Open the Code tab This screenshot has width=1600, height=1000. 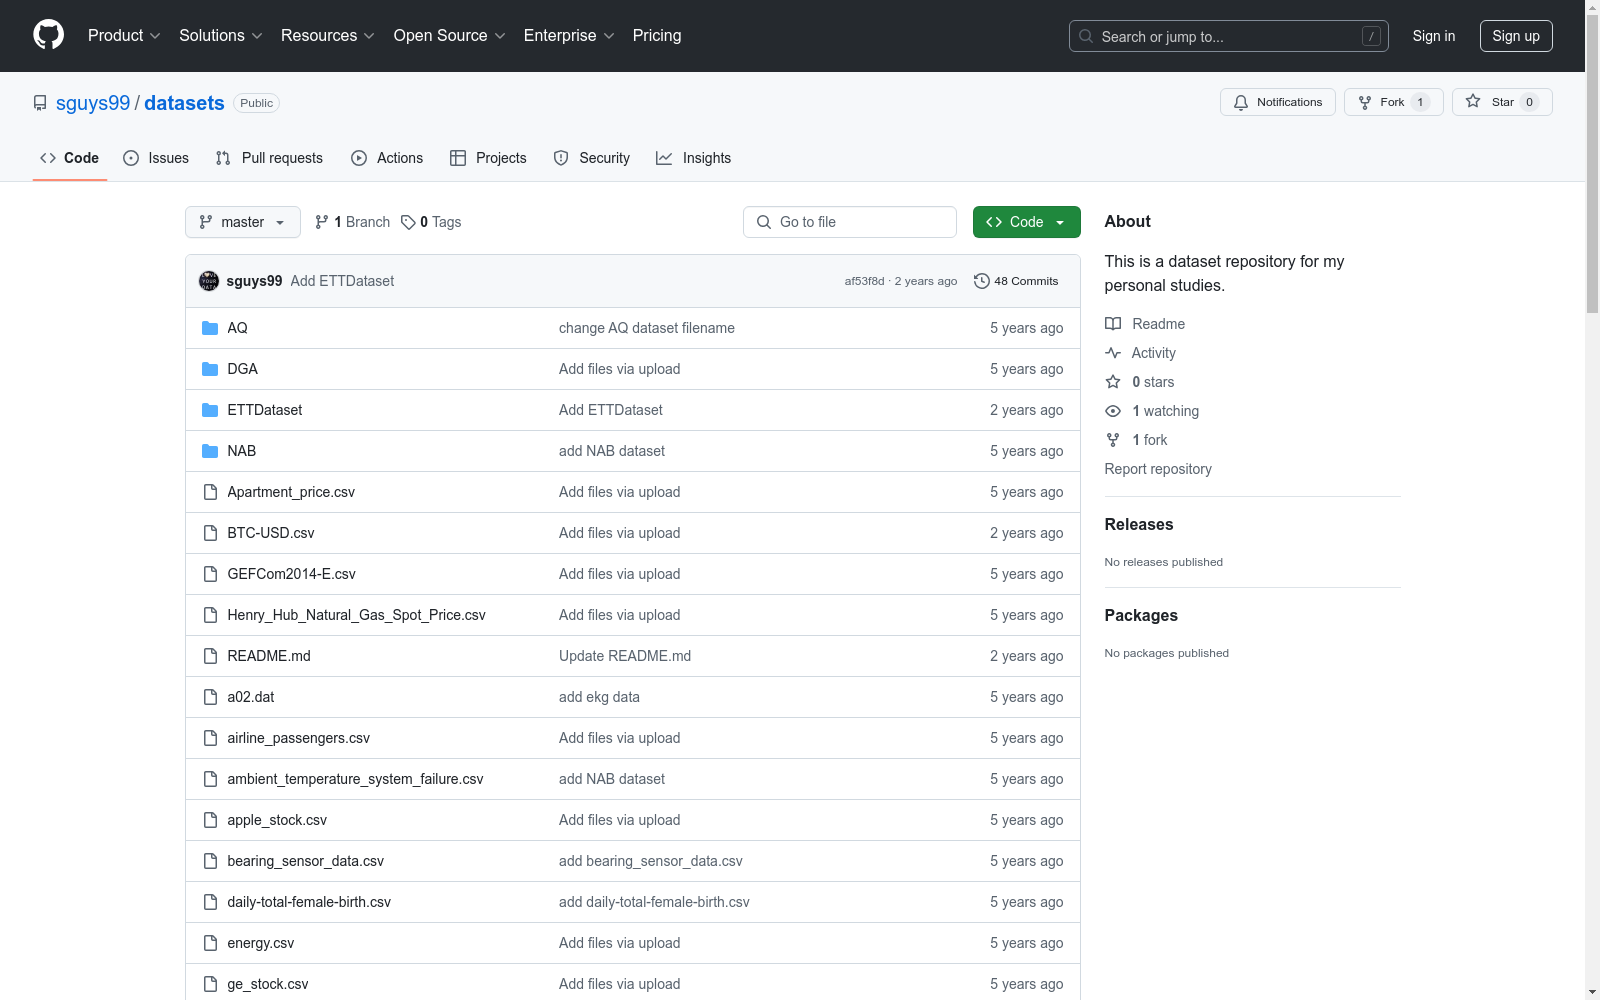tap(70, 158)
